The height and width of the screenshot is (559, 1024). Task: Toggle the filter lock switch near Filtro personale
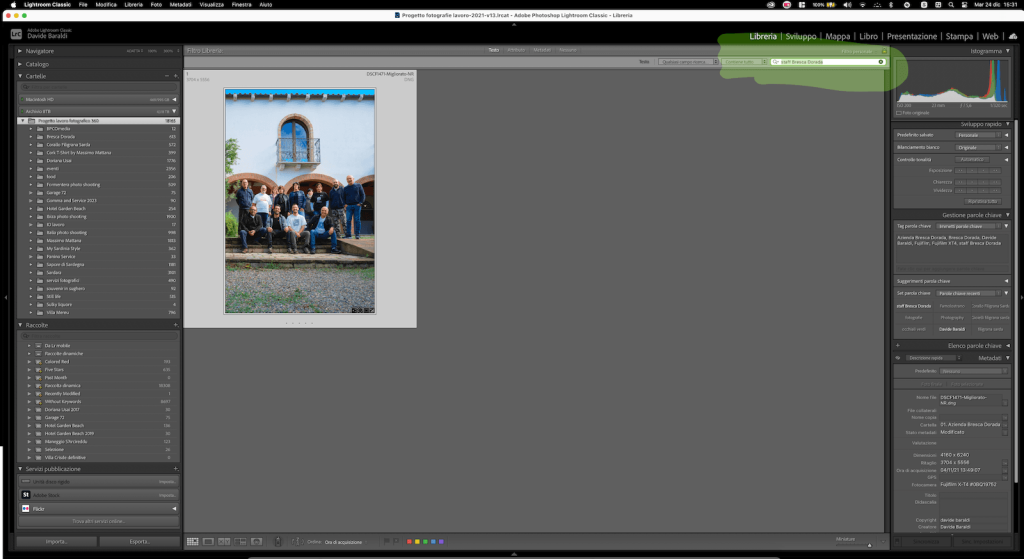tap(884, 51)
